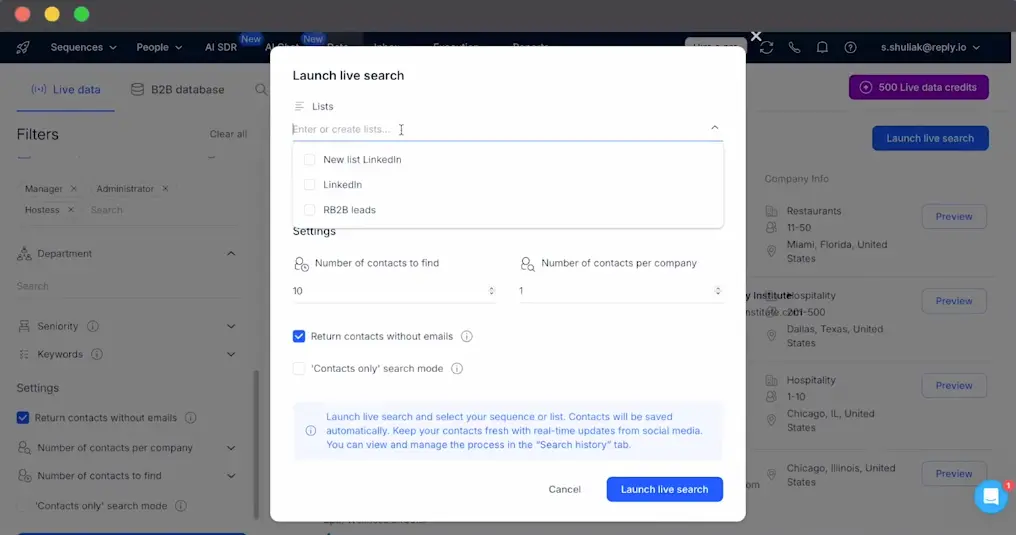This screenshot has width=1016, height=535.
Task: Preview the Hospitality Dallas contact
Action: point(954,301)
